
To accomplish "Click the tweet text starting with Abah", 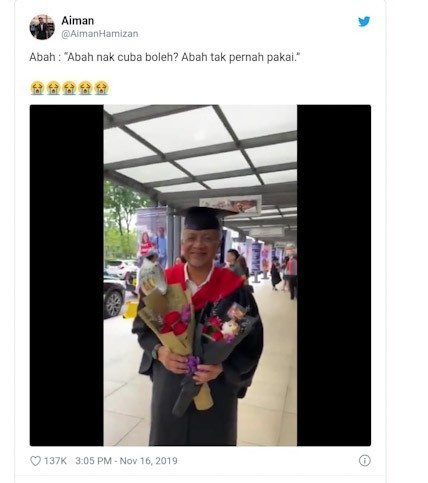I will [x=165, y=57].
